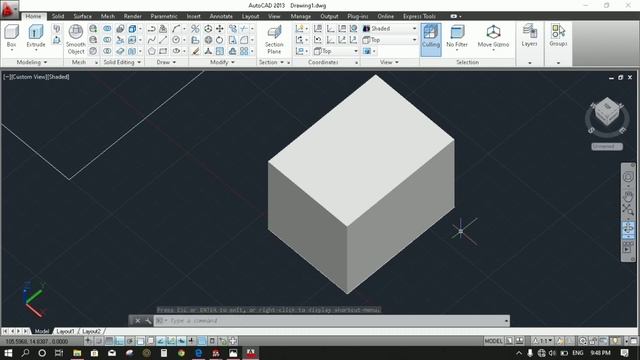Select the Erase tool in Modify panel

point(196,51)
